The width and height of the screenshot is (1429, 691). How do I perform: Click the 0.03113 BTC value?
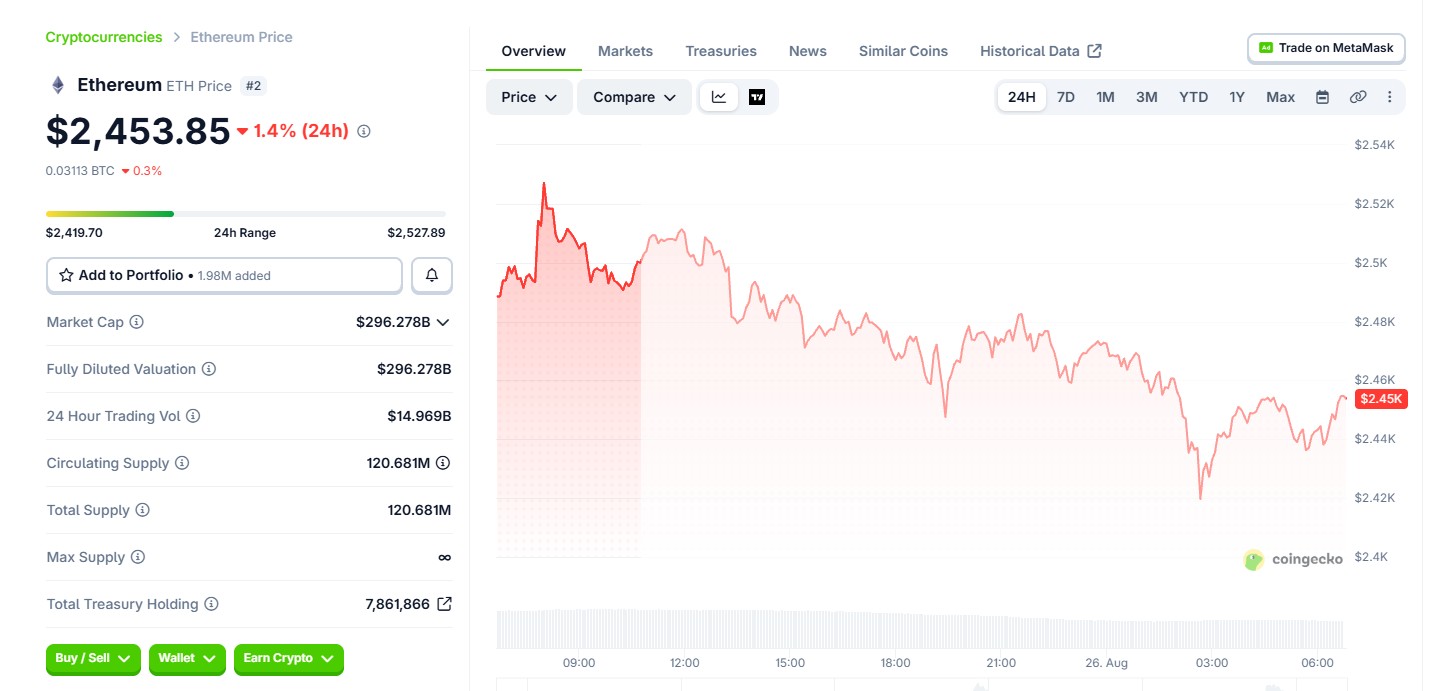click(x=80, y=171)
